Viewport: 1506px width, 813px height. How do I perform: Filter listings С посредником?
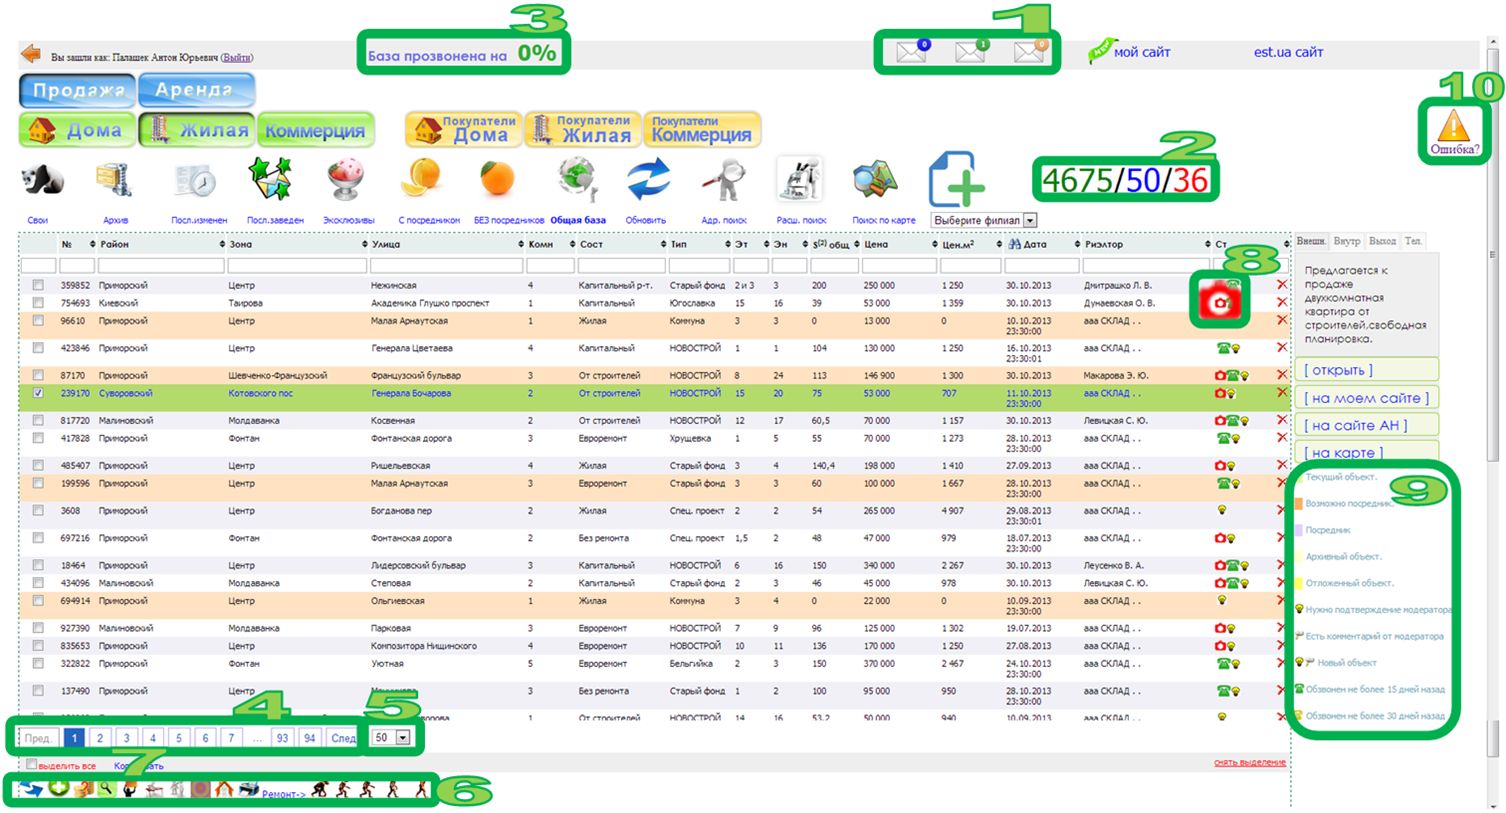point(421,179)
